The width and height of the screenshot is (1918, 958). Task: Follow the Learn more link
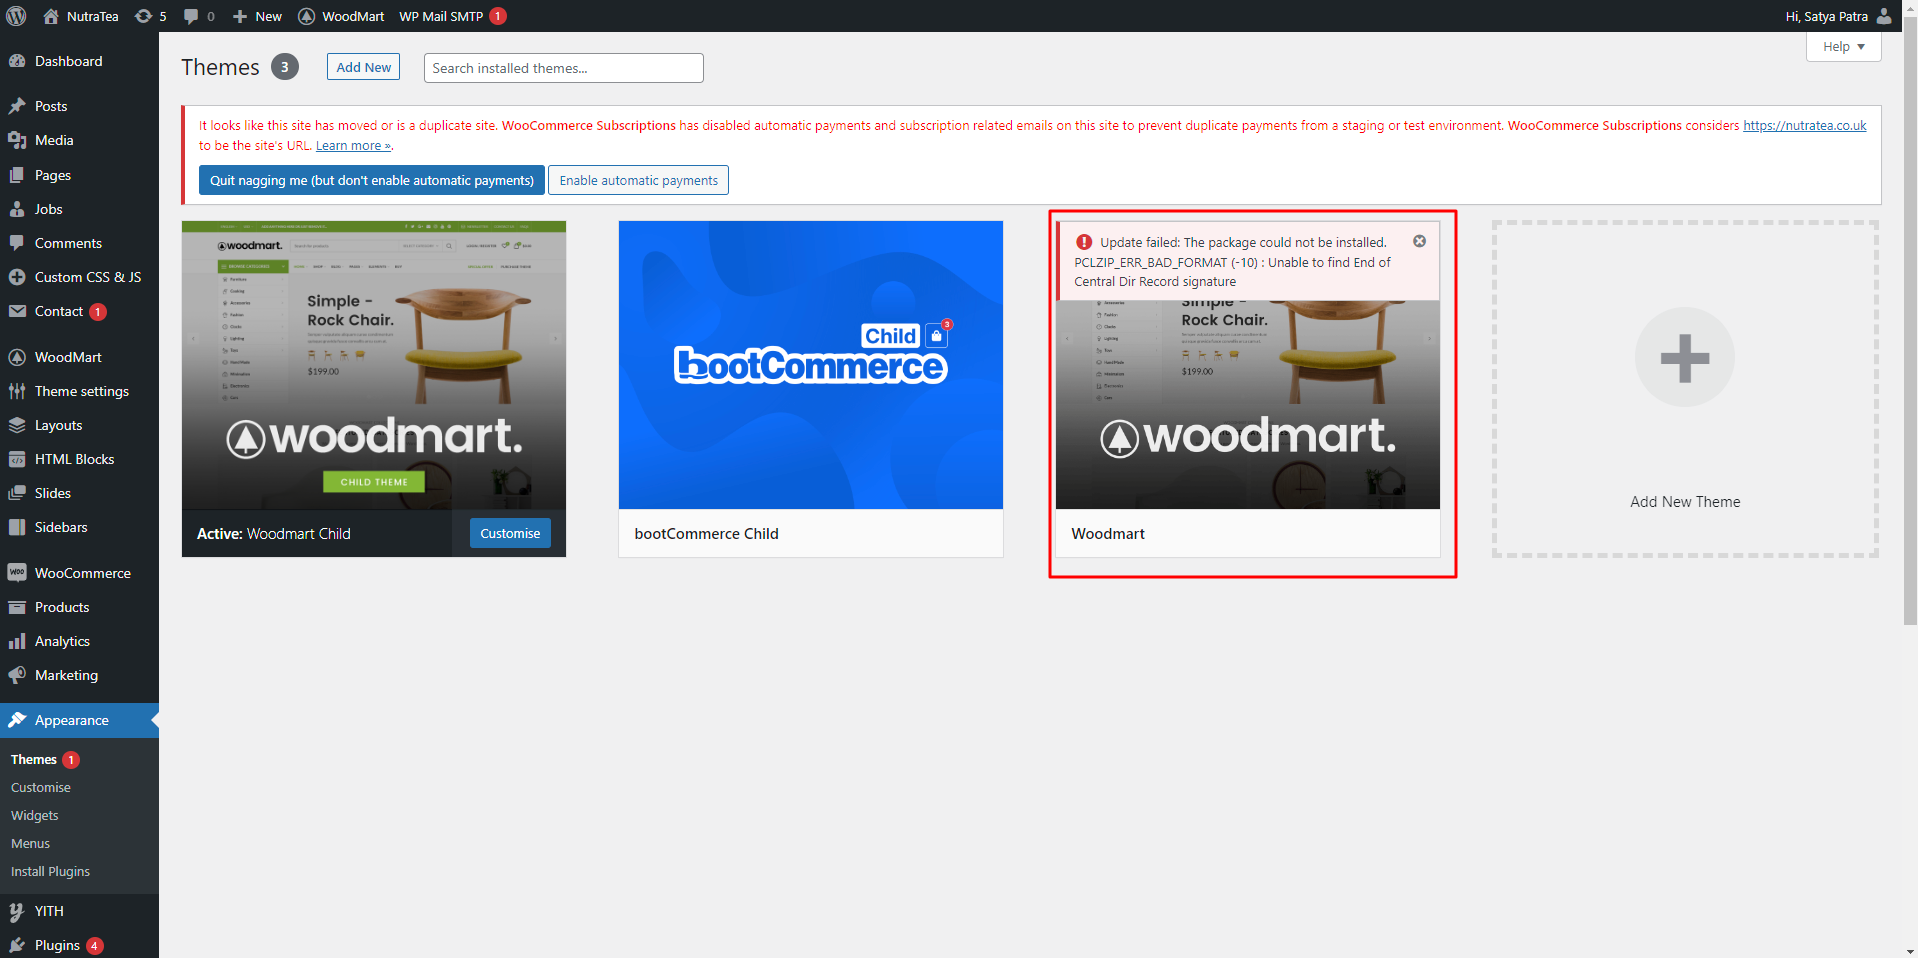pos(353,146)
